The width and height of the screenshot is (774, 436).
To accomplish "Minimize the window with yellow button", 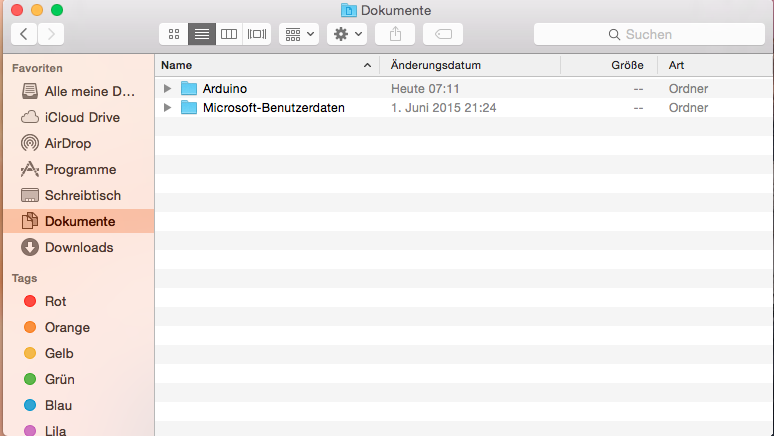I will tap(37, 10).
